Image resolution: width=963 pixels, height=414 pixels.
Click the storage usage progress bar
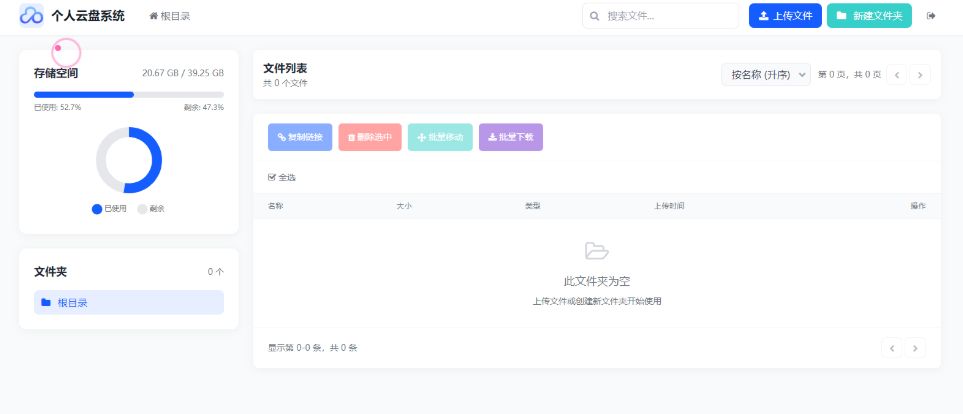129,95
